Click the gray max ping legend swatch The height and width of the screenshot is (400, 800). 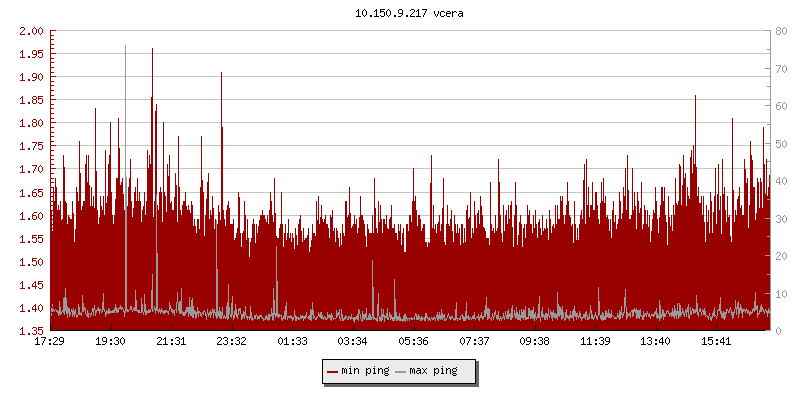click(400, 371)
